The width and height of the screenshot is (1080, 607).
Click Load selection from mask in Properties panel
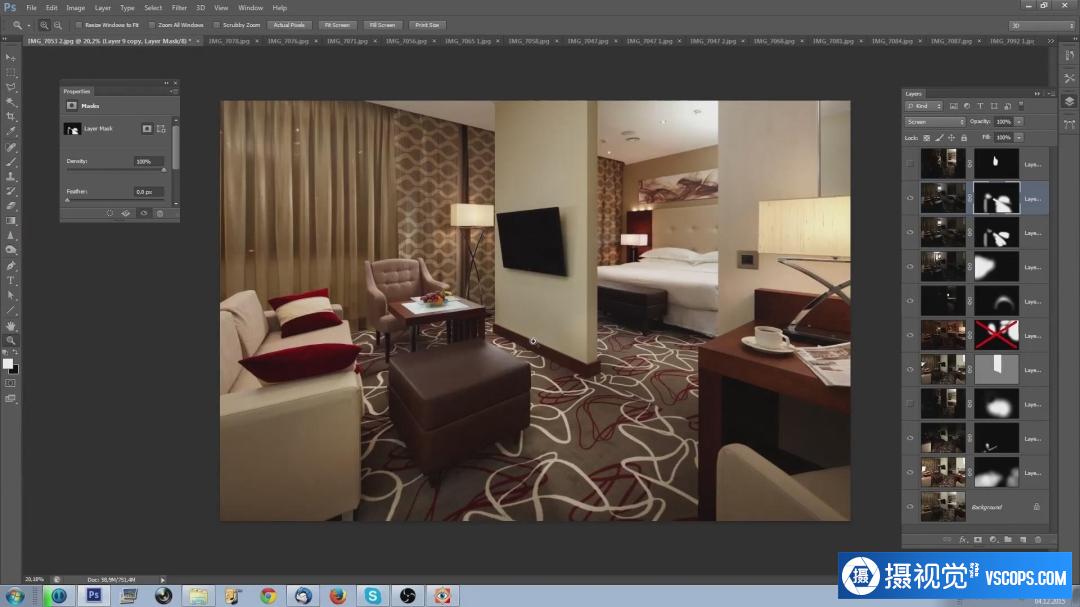(x=110, y=214)
